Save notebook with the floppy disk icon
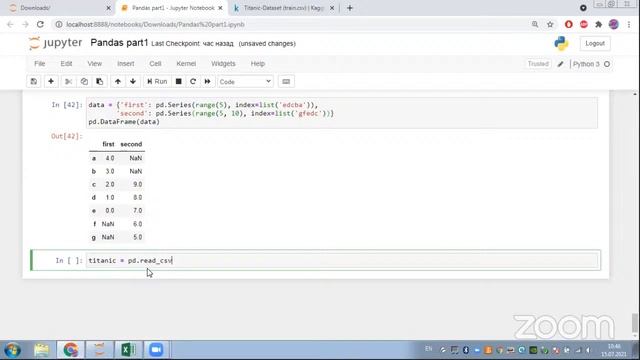This screenshot has width=640, height=360. (x=34, y=81)
